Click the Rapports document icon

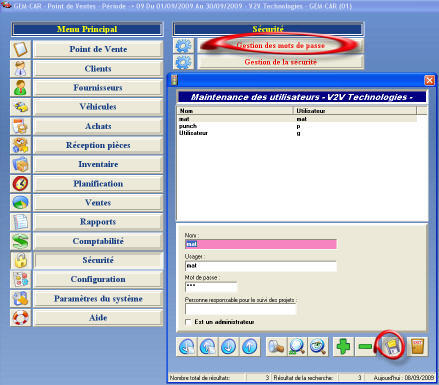pyautogui.click(x=20, y=222)
